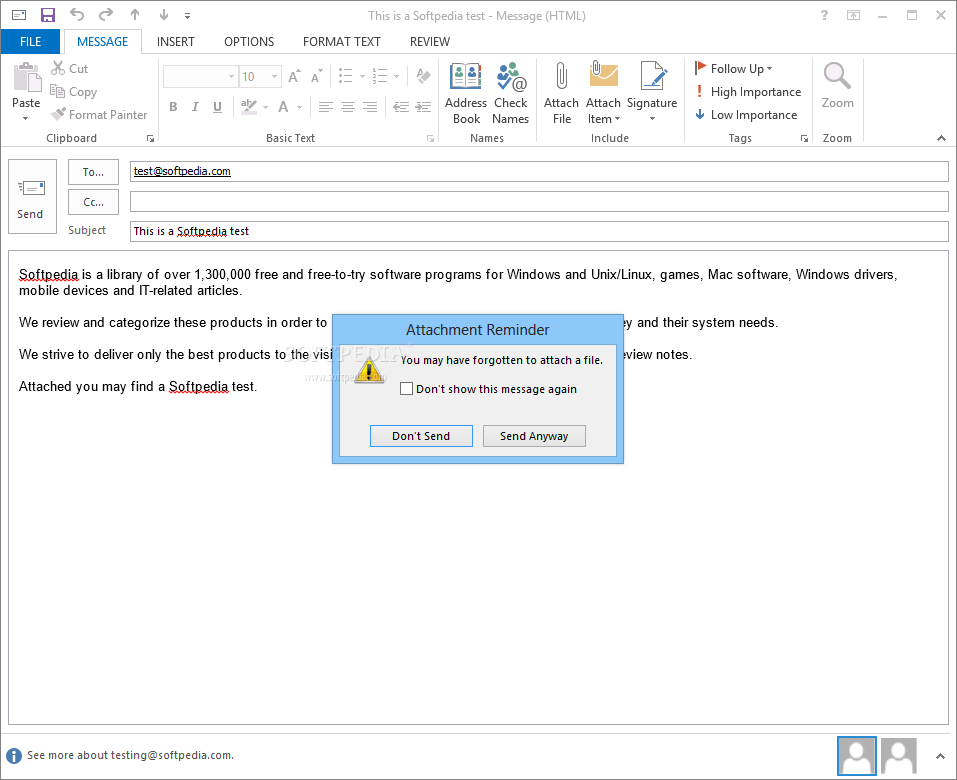Screen dimensions: 957x780
Task: Switch to the OPTIONS tab
Action: [249, 42]
